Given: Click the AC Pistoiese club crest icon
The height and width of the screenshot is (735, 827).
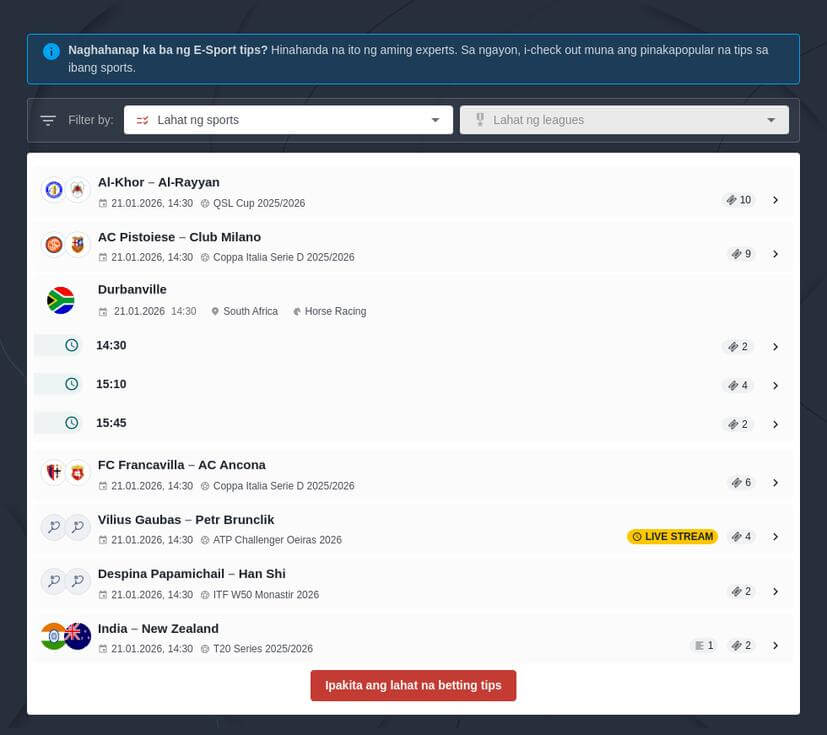Looking at the screenshot, I should [x=53, y=243].
